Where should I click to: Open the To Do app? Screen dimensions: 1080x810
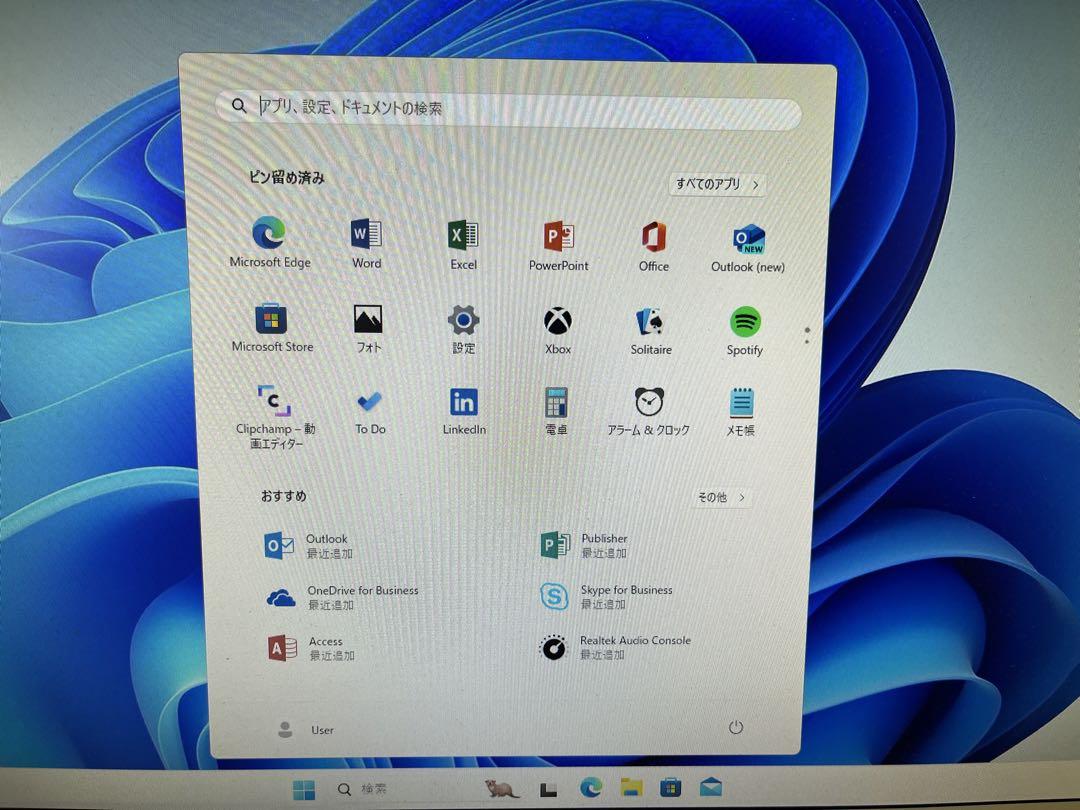(370, 412)
